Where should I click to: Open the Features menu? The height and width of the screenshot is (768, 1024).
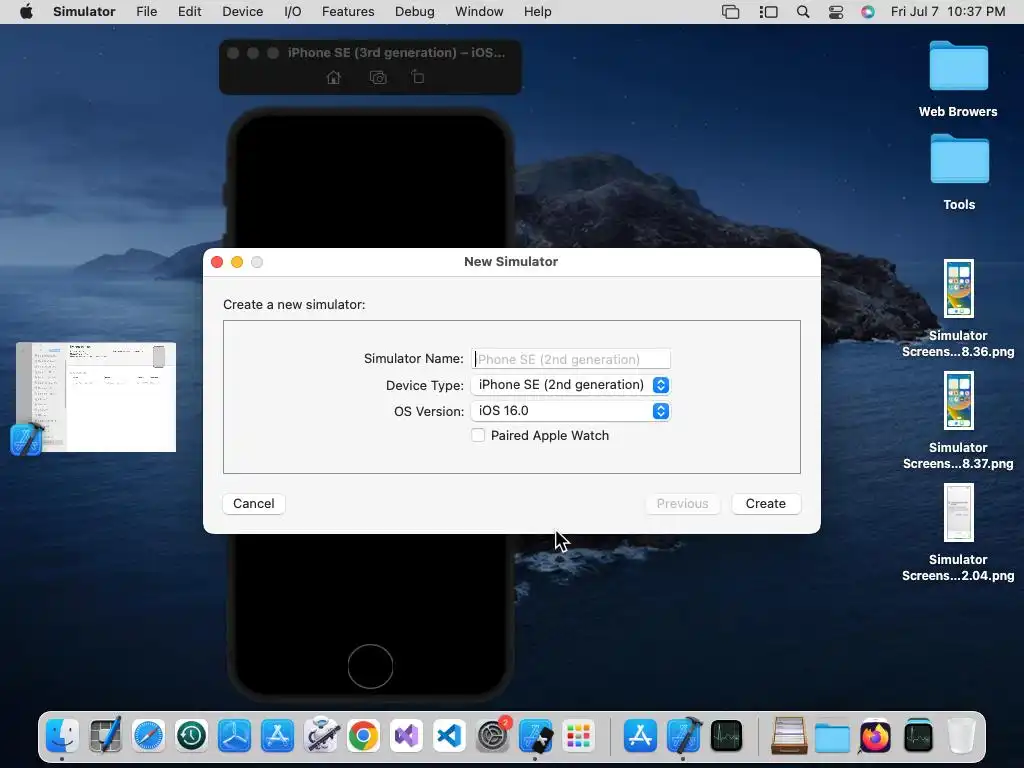348,12
